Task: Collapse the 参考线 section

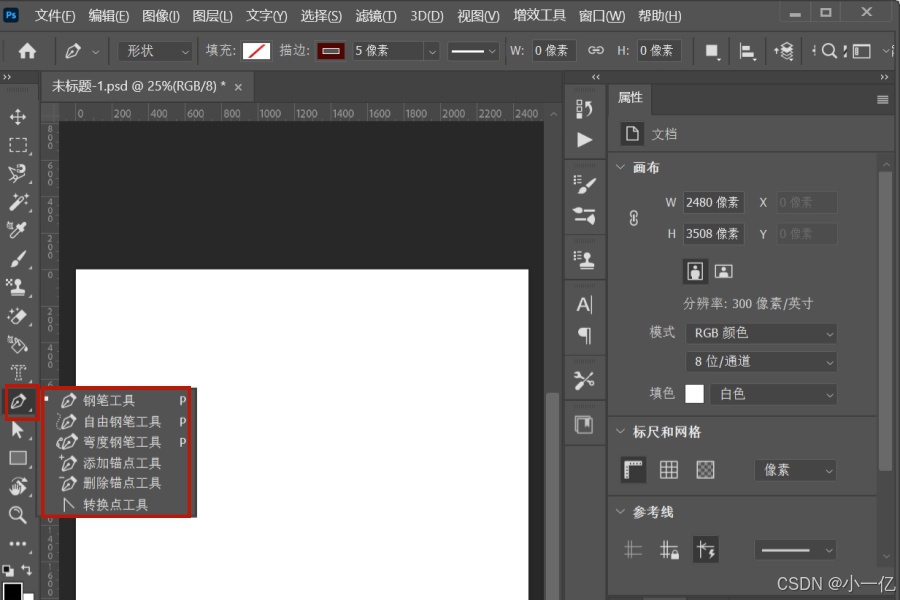Action: pyautogui.click(x=620, y=511)
